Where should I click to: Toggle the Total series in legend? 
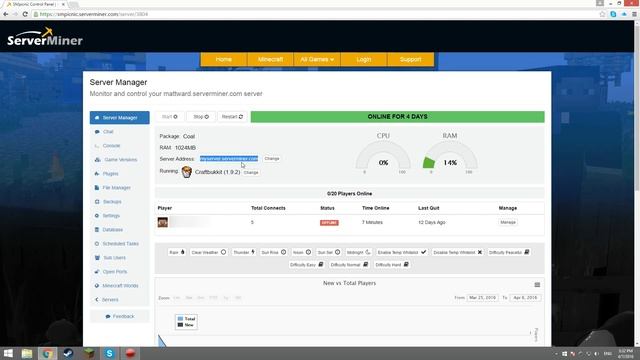[x=187, y=319]
